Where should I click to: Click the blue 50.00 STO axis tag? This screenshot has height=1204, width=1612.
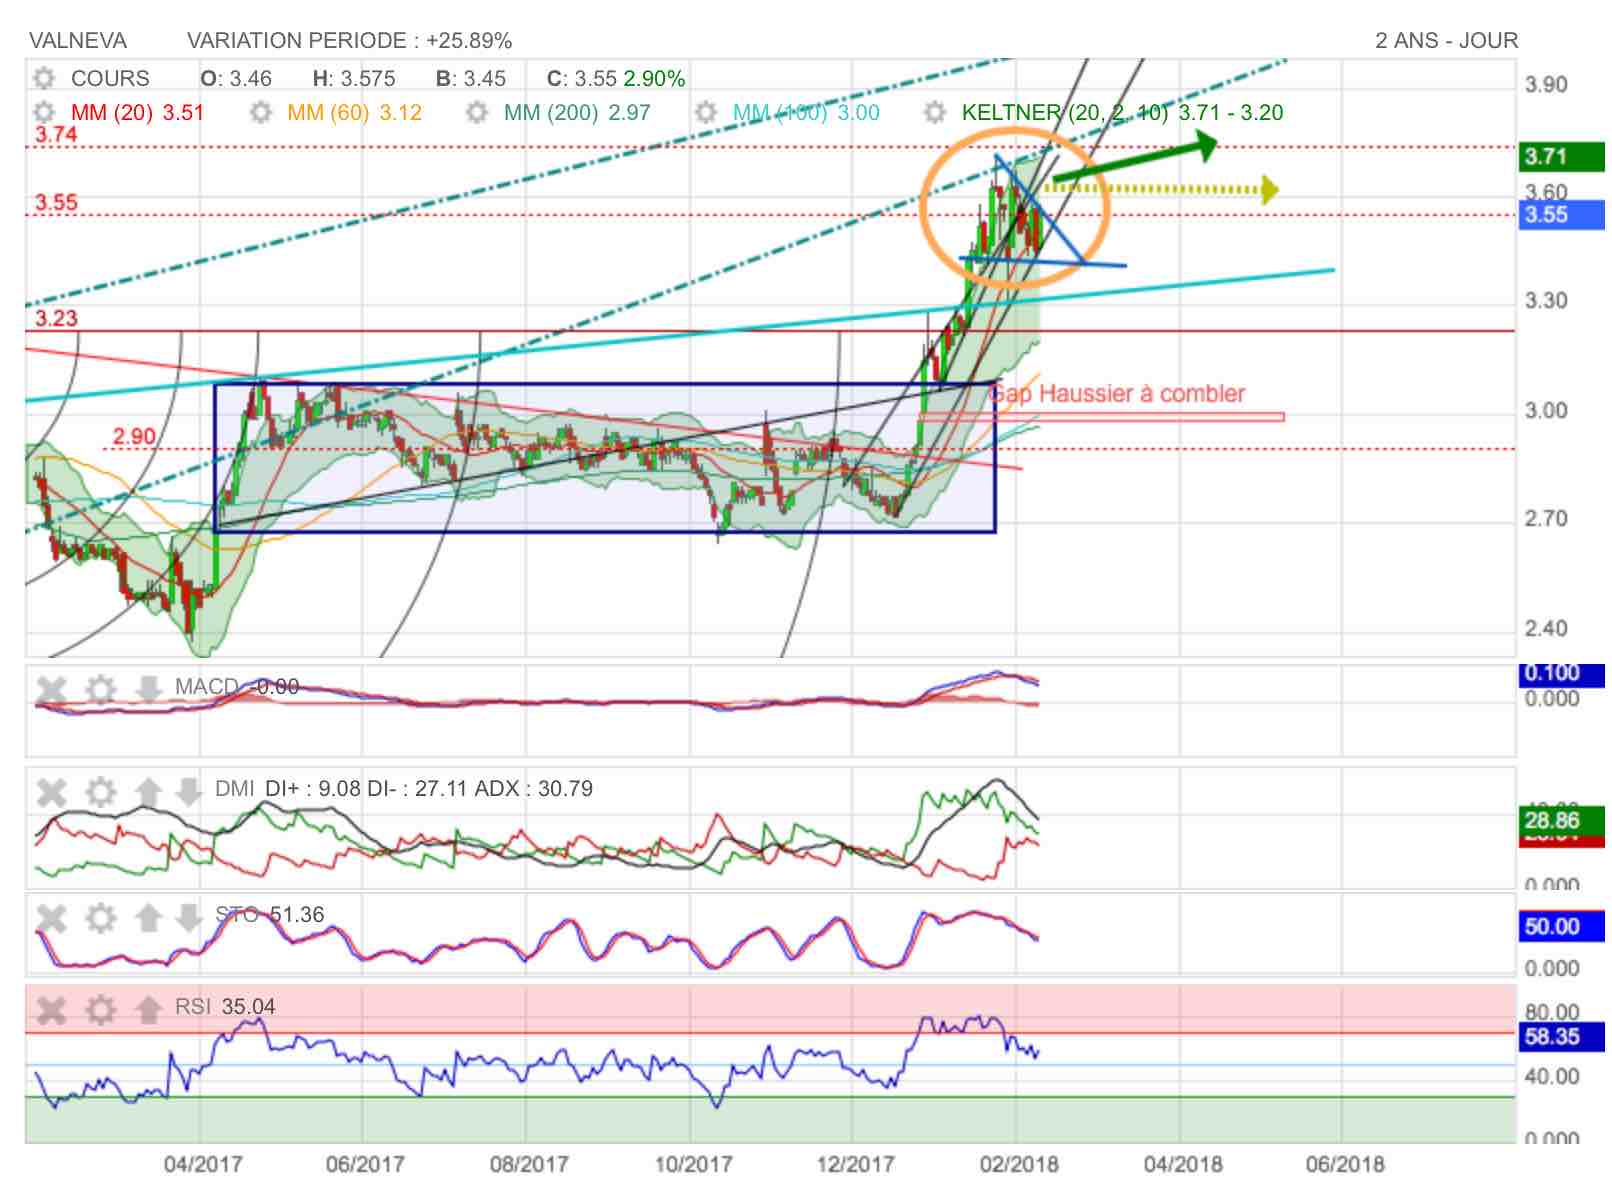pos(1560,926)
